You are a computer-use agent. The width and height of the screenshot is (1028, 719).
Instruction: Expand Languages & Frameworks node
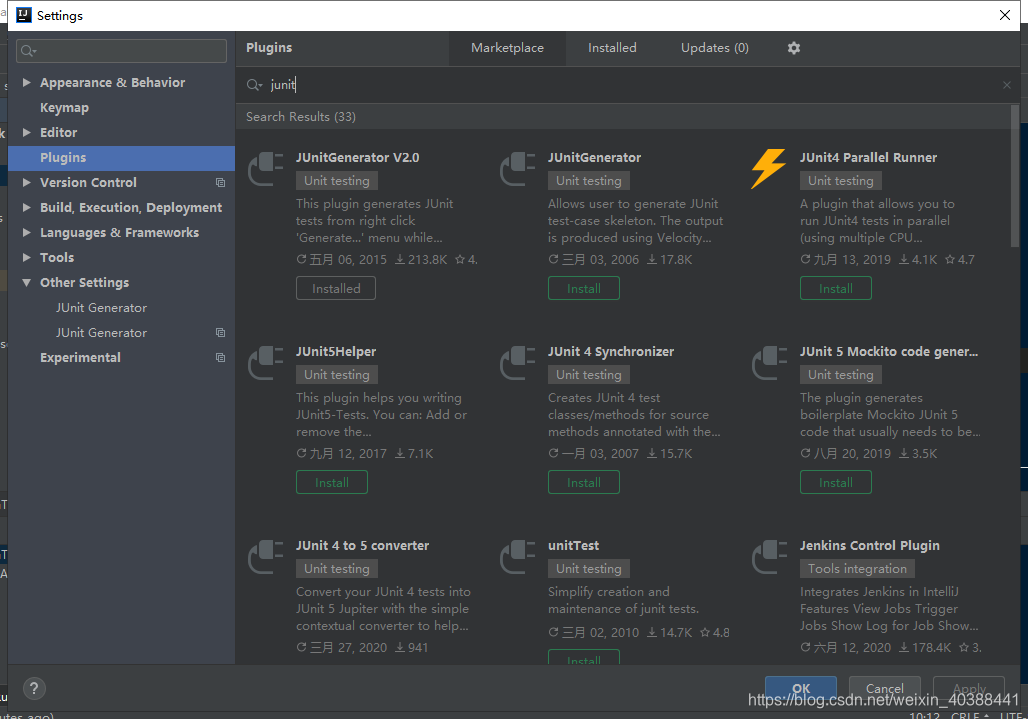[27, 232]
